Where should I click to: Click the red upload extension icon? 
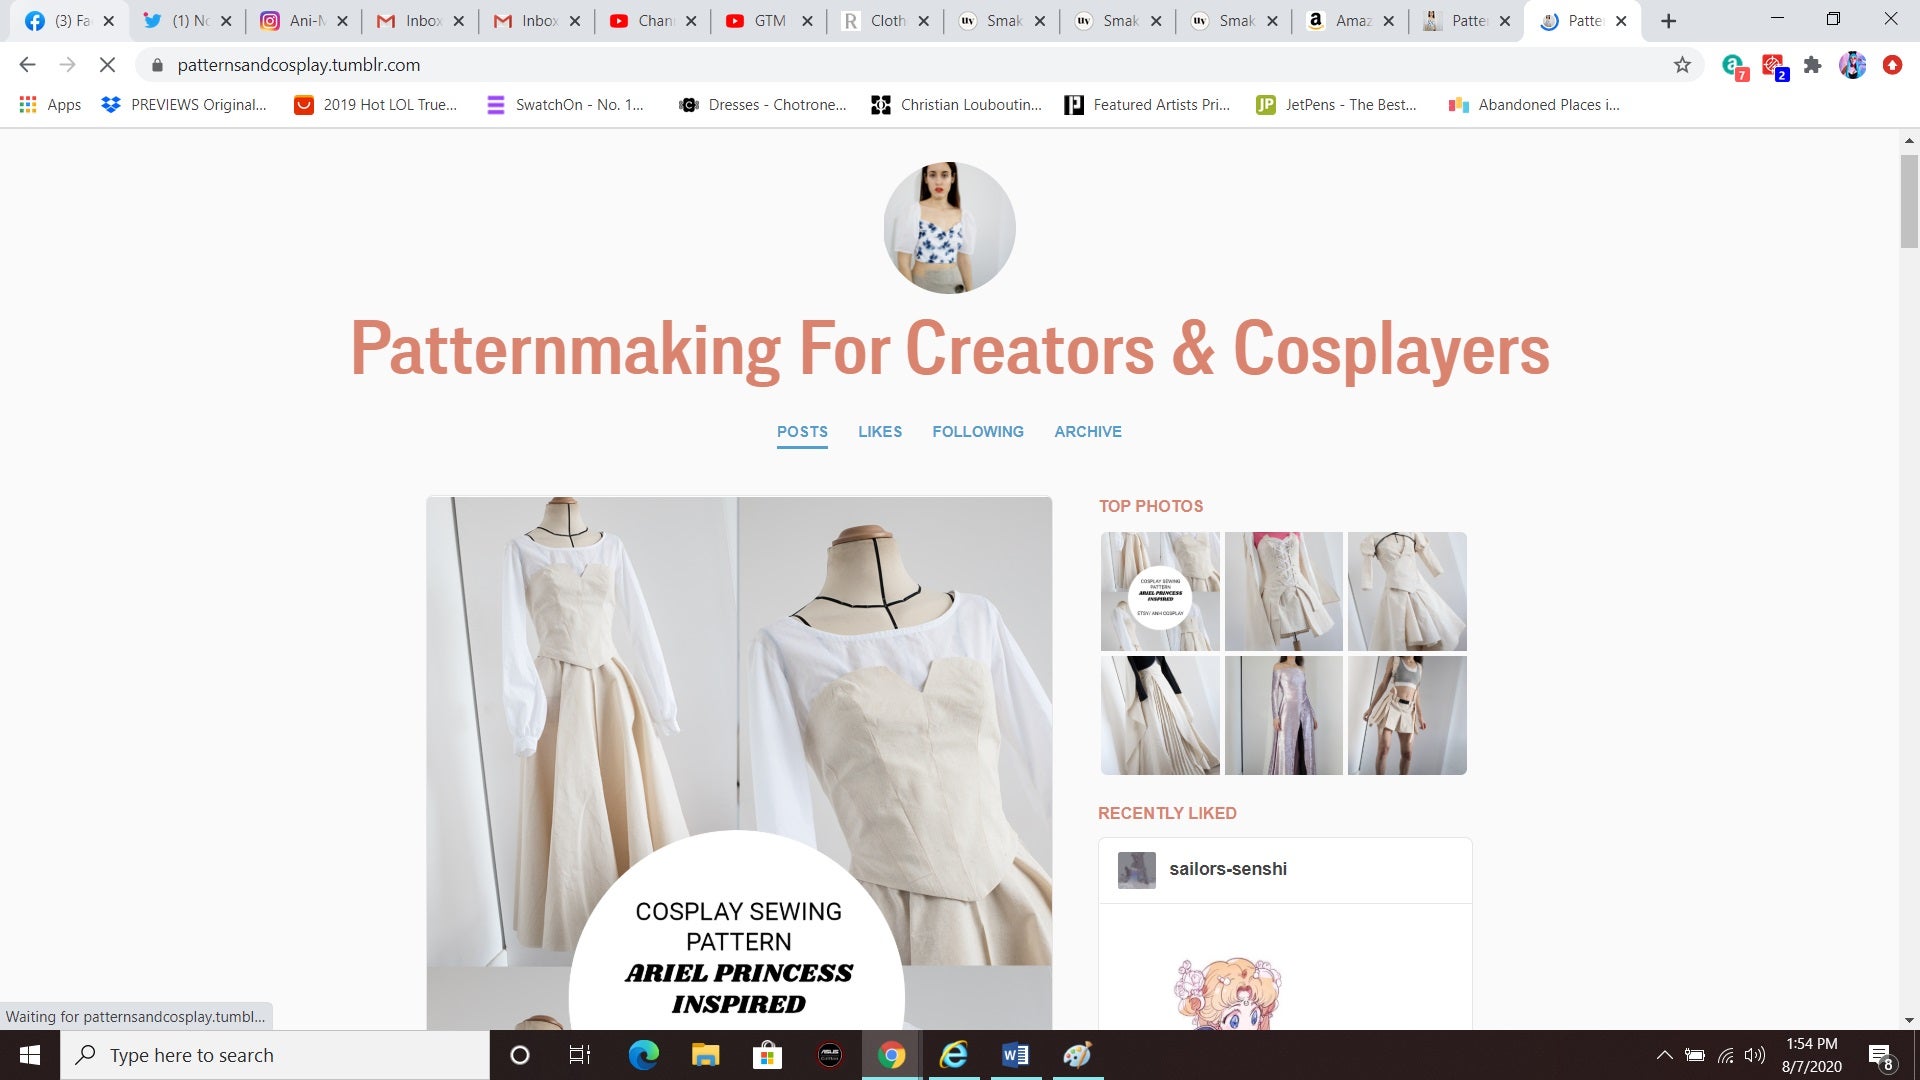click(x=1893, y=65)
